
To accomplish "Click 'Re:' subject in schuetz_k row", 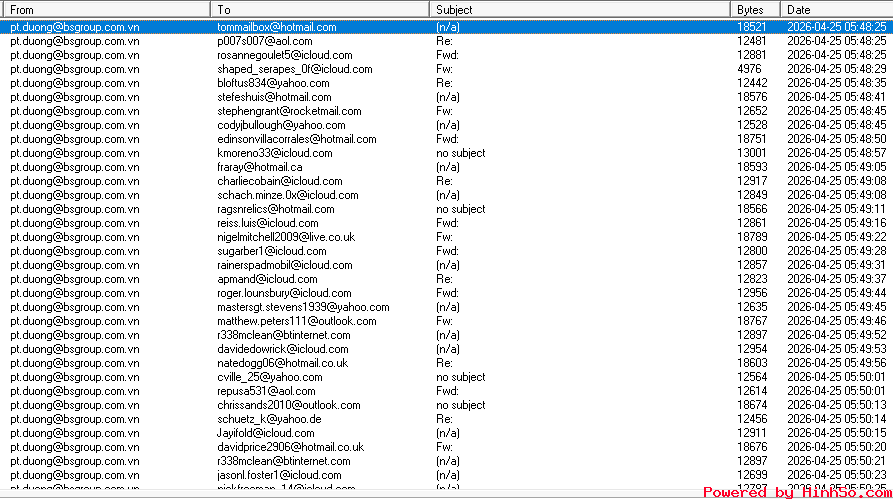I will 444,419.
